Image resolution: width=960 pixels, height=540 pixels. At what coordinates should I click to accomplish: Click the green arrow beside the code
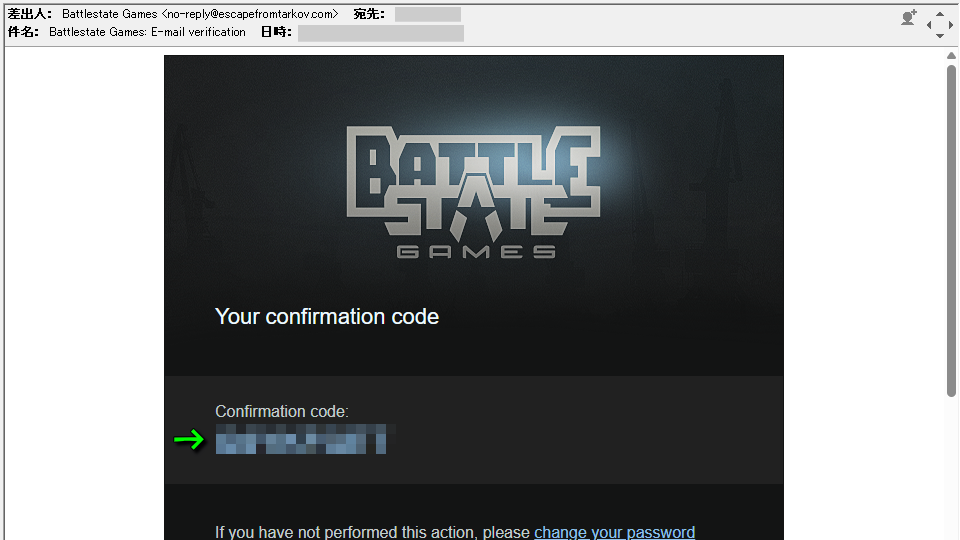189,440
